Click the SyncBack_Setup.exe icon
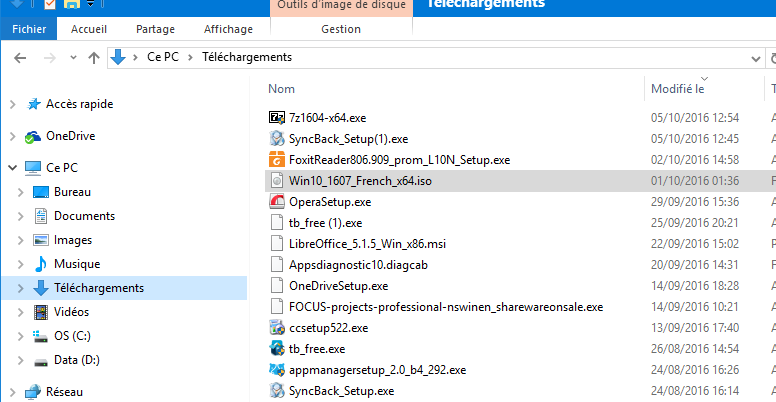Viewport: 776px width, 402px height. click(x=277, y=391)
